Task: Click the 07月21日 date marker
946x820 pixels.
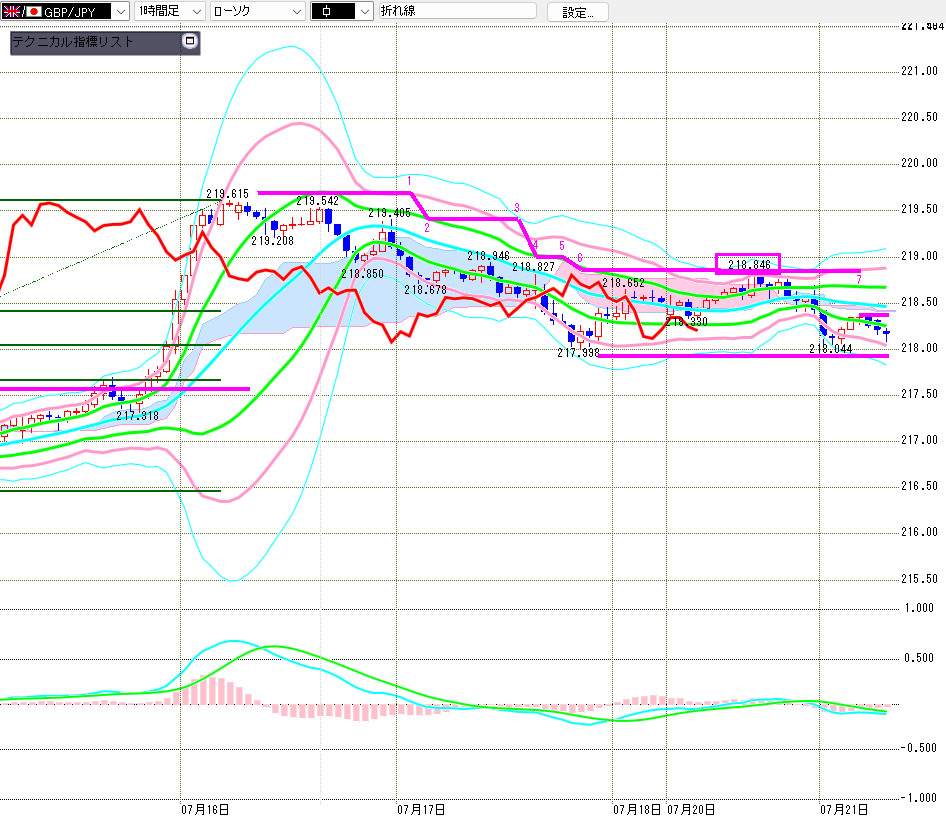Action: pos(843,810)
